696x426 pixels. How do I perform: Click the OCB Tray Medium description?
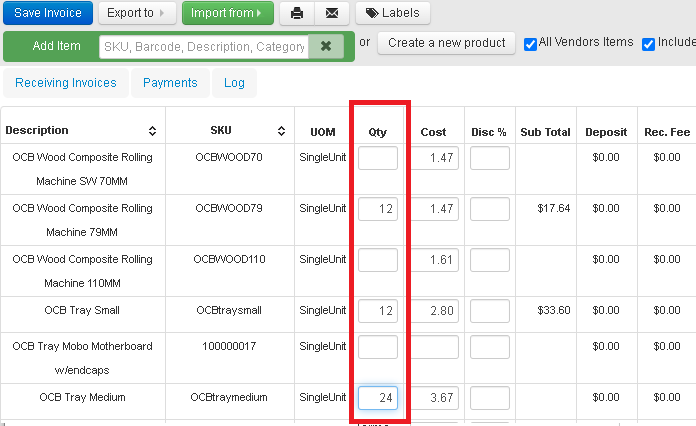click(x=82, y=398)
